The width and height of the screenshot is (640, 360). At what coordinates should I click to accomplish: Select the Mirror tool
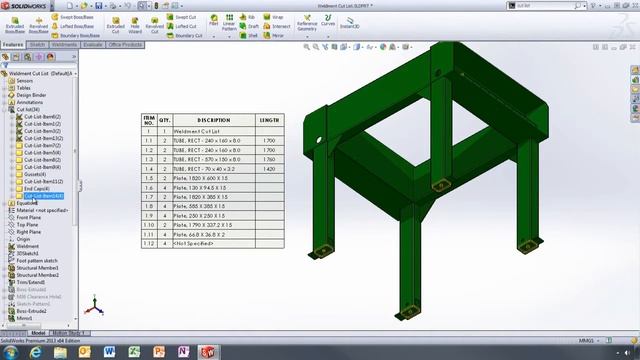pyautogui.click(x=273, y=36)
